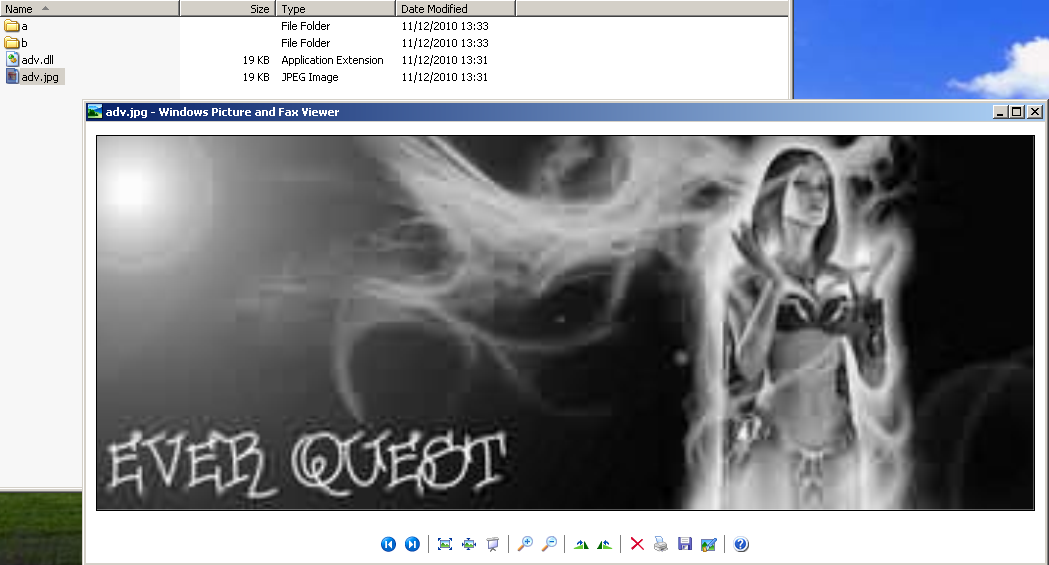Click the Best Fit icon

click(445, 544)
